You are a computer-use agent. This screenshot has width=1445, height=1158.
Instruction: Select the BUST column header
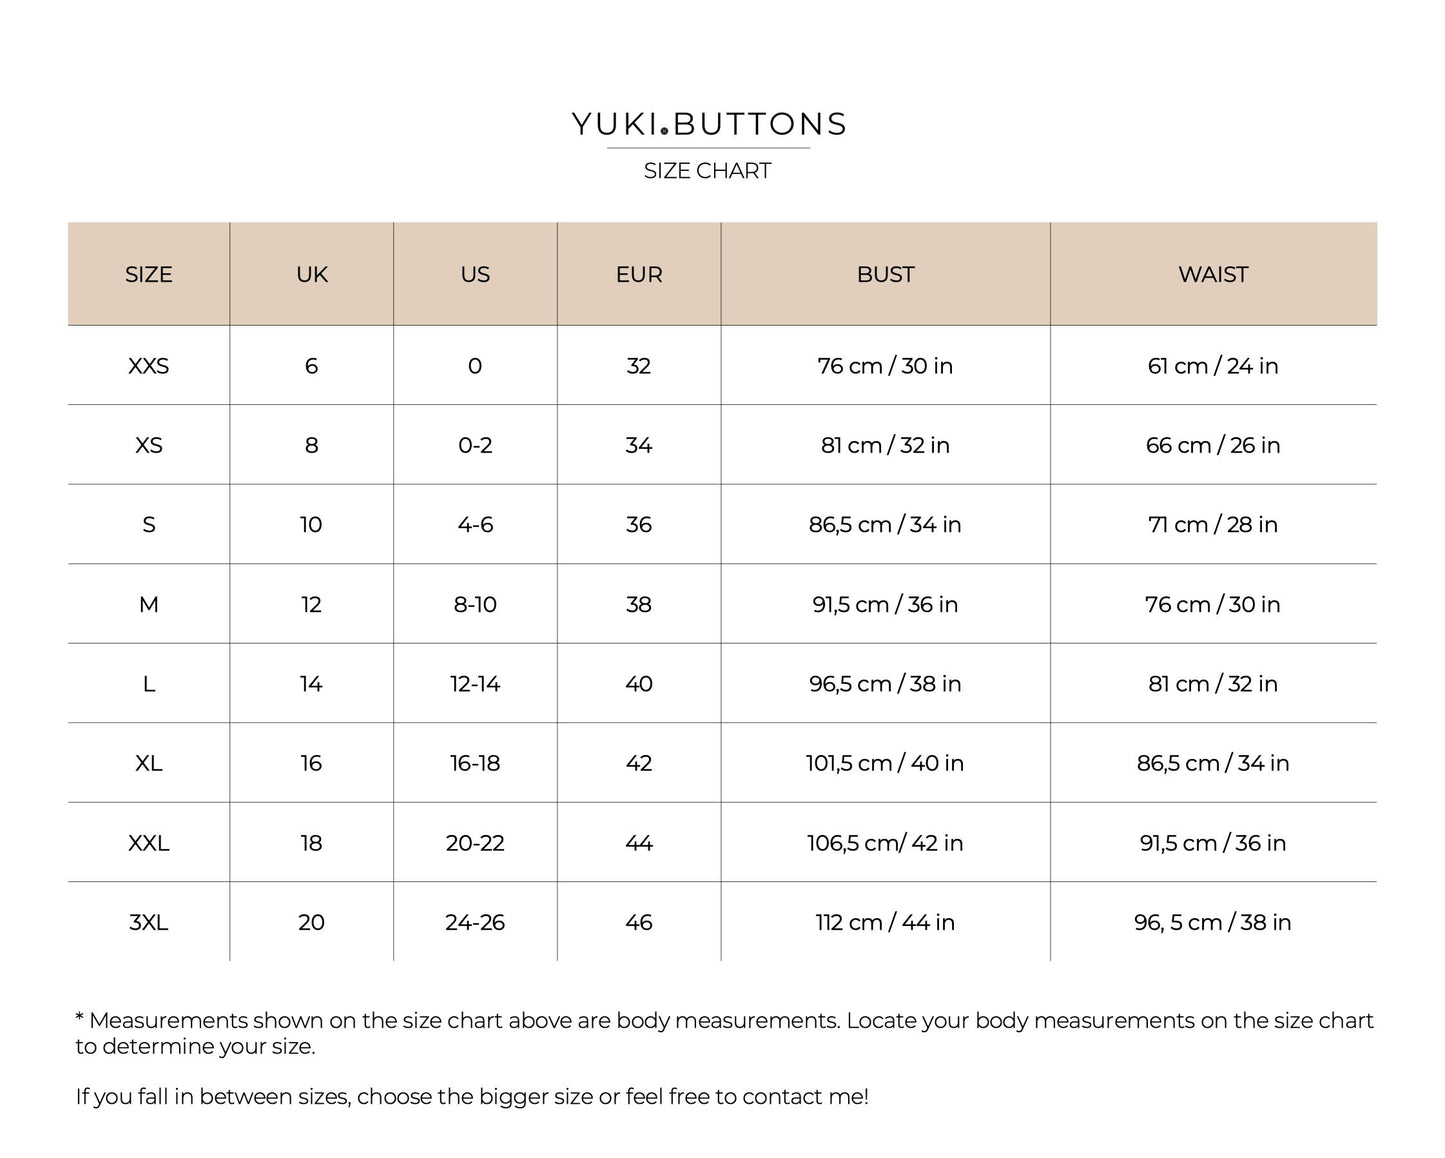point(885,274)
